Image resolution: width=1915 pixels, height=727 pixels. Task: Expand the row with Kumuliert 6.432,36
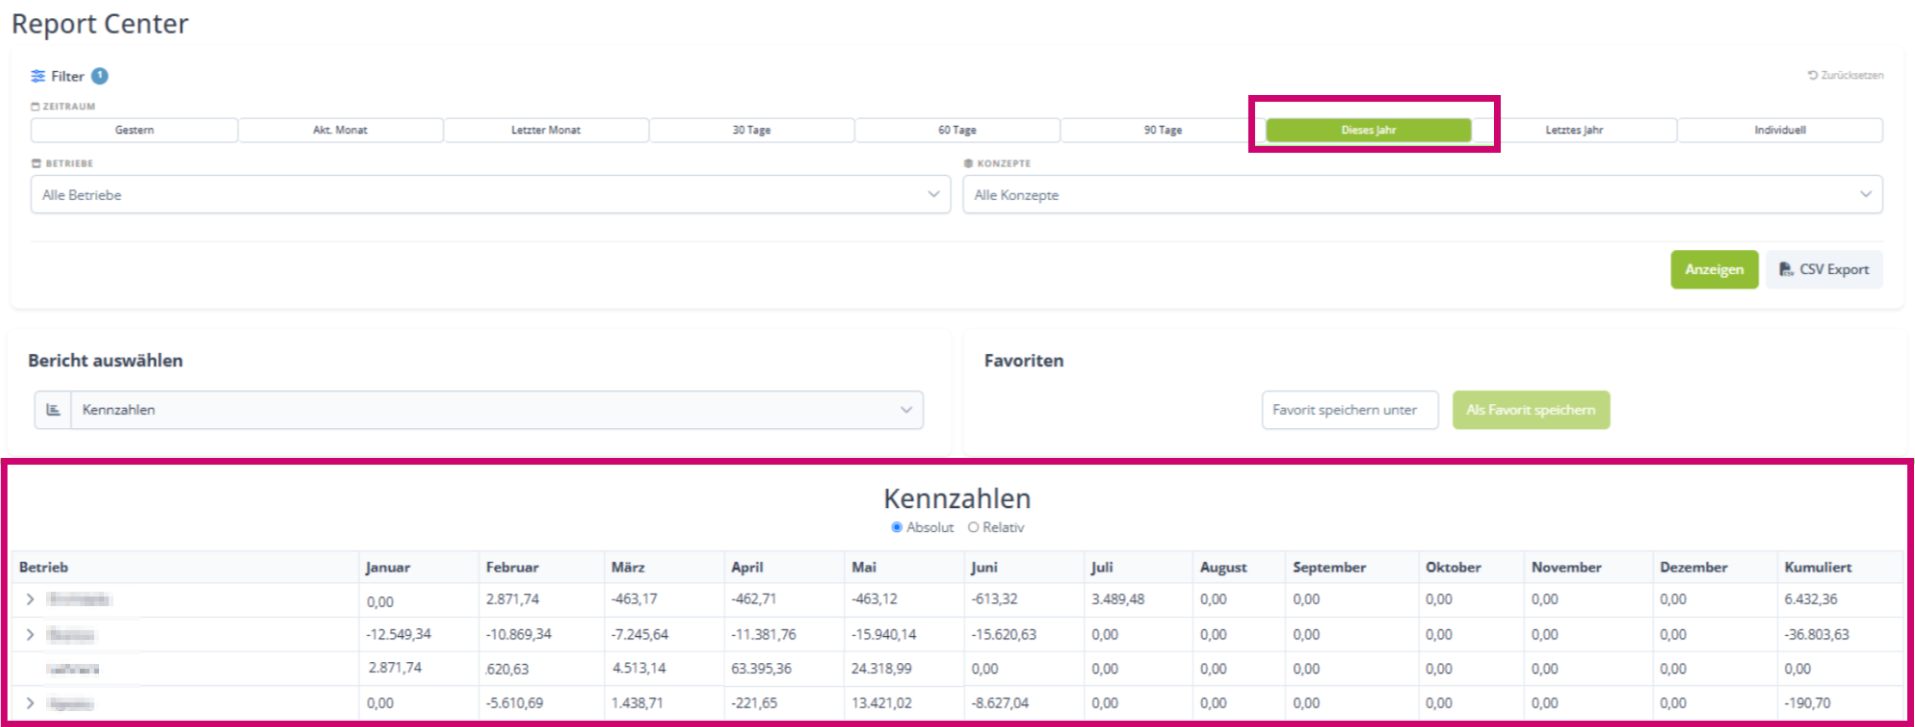point(30,599)
